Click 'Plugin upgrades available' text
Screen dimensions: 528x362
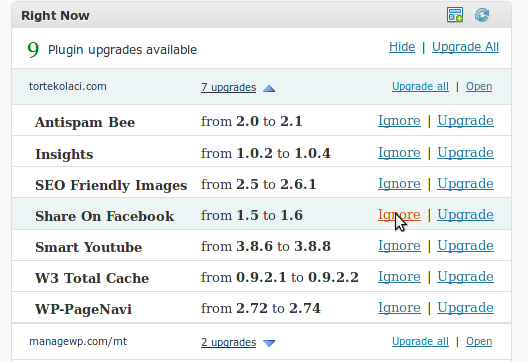coord(122,50)
